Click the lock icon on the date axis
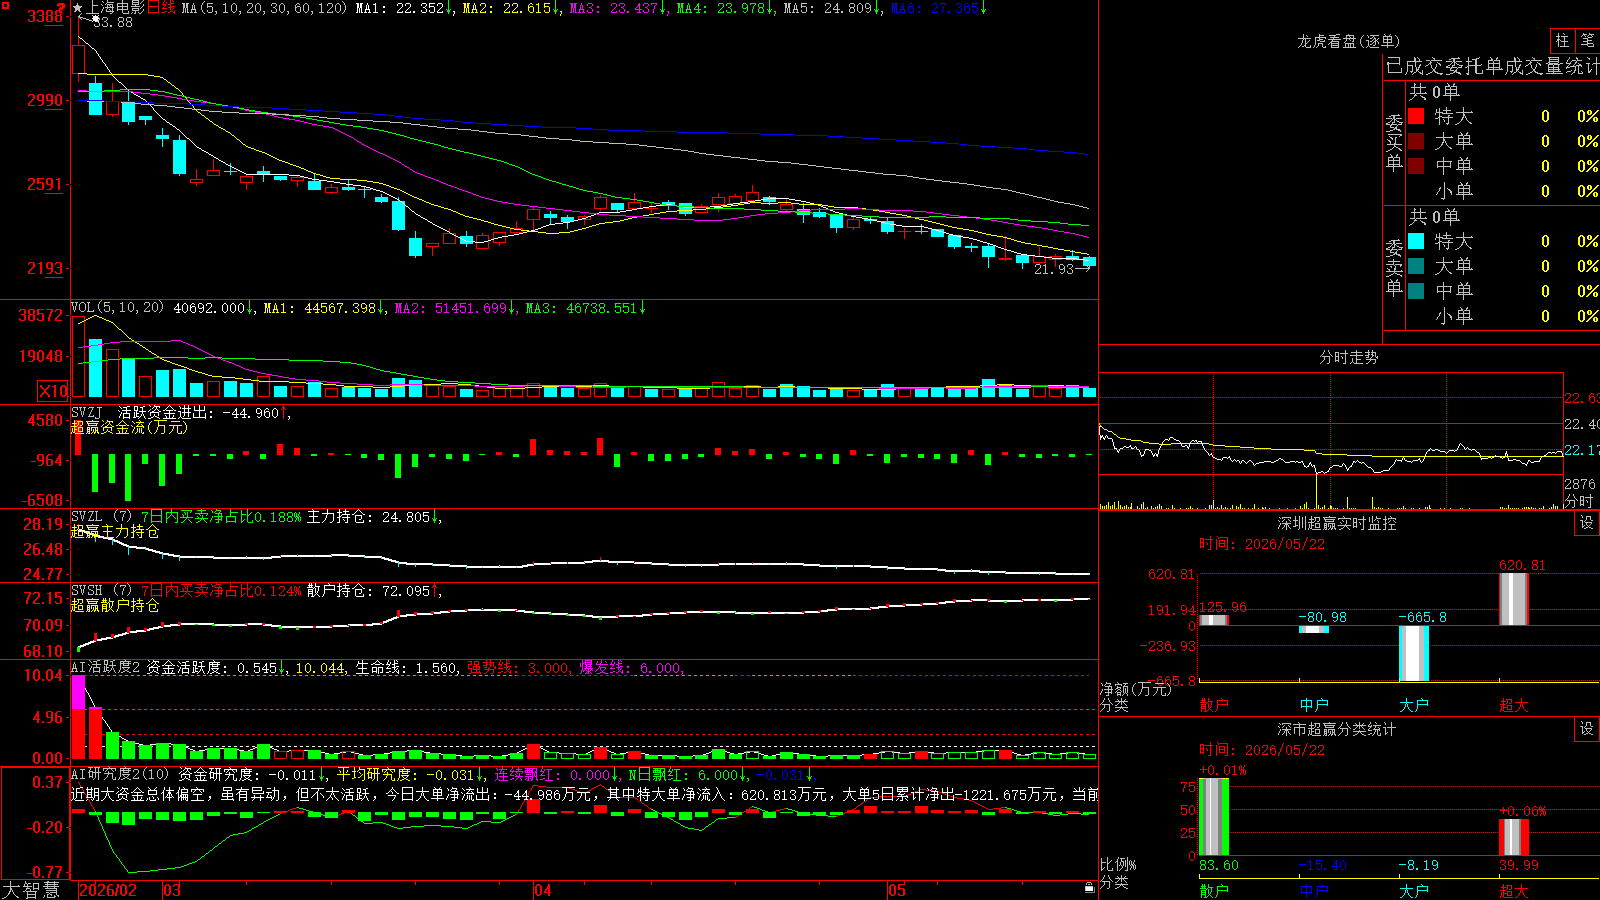 (x=1090, y=888)
